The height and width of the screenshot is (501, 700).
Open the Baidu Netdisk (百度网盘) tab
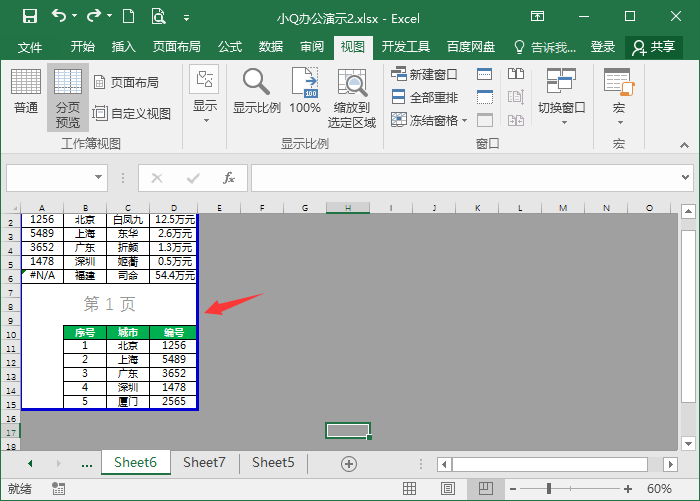(x=471, y=47)
